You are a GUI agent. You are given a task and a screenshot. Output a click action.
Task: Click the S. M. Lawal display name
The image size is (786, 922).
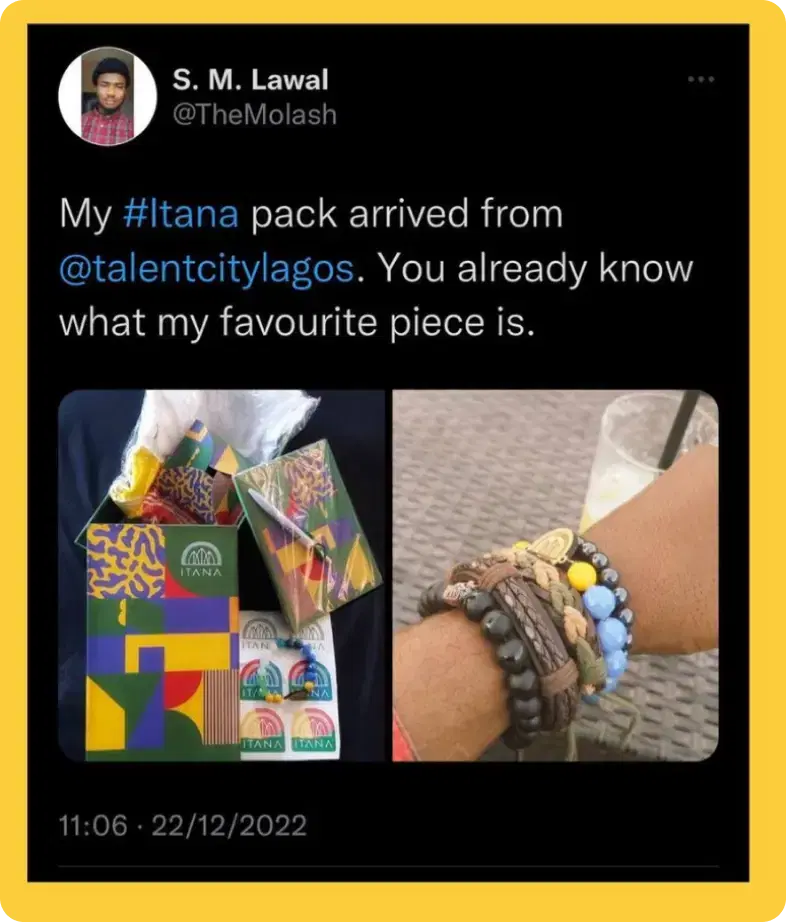(250, 79)
